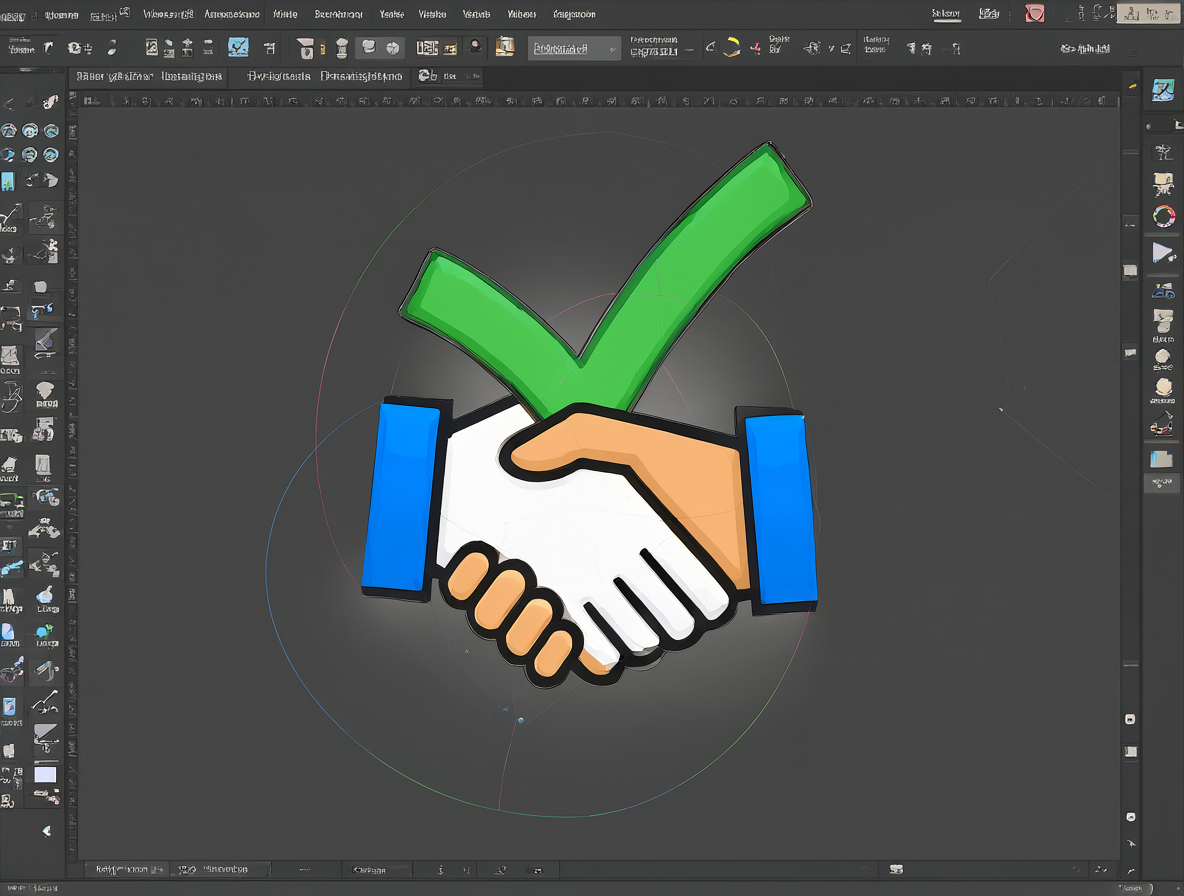Click the small yellow pencil icon beside canvas
1184x896 pixels.
pos(1133,86)
